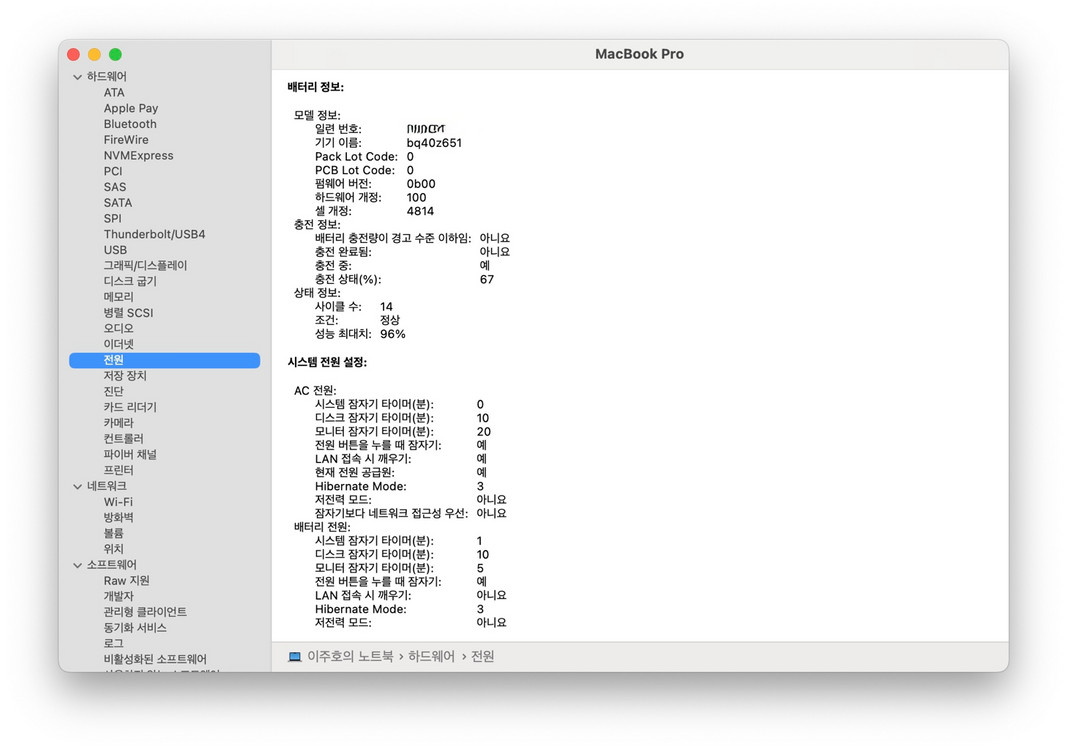This screenshot has width=1068, height=750.
Task: Open 컨트롤러 entry
Action: tap(123, 438)
